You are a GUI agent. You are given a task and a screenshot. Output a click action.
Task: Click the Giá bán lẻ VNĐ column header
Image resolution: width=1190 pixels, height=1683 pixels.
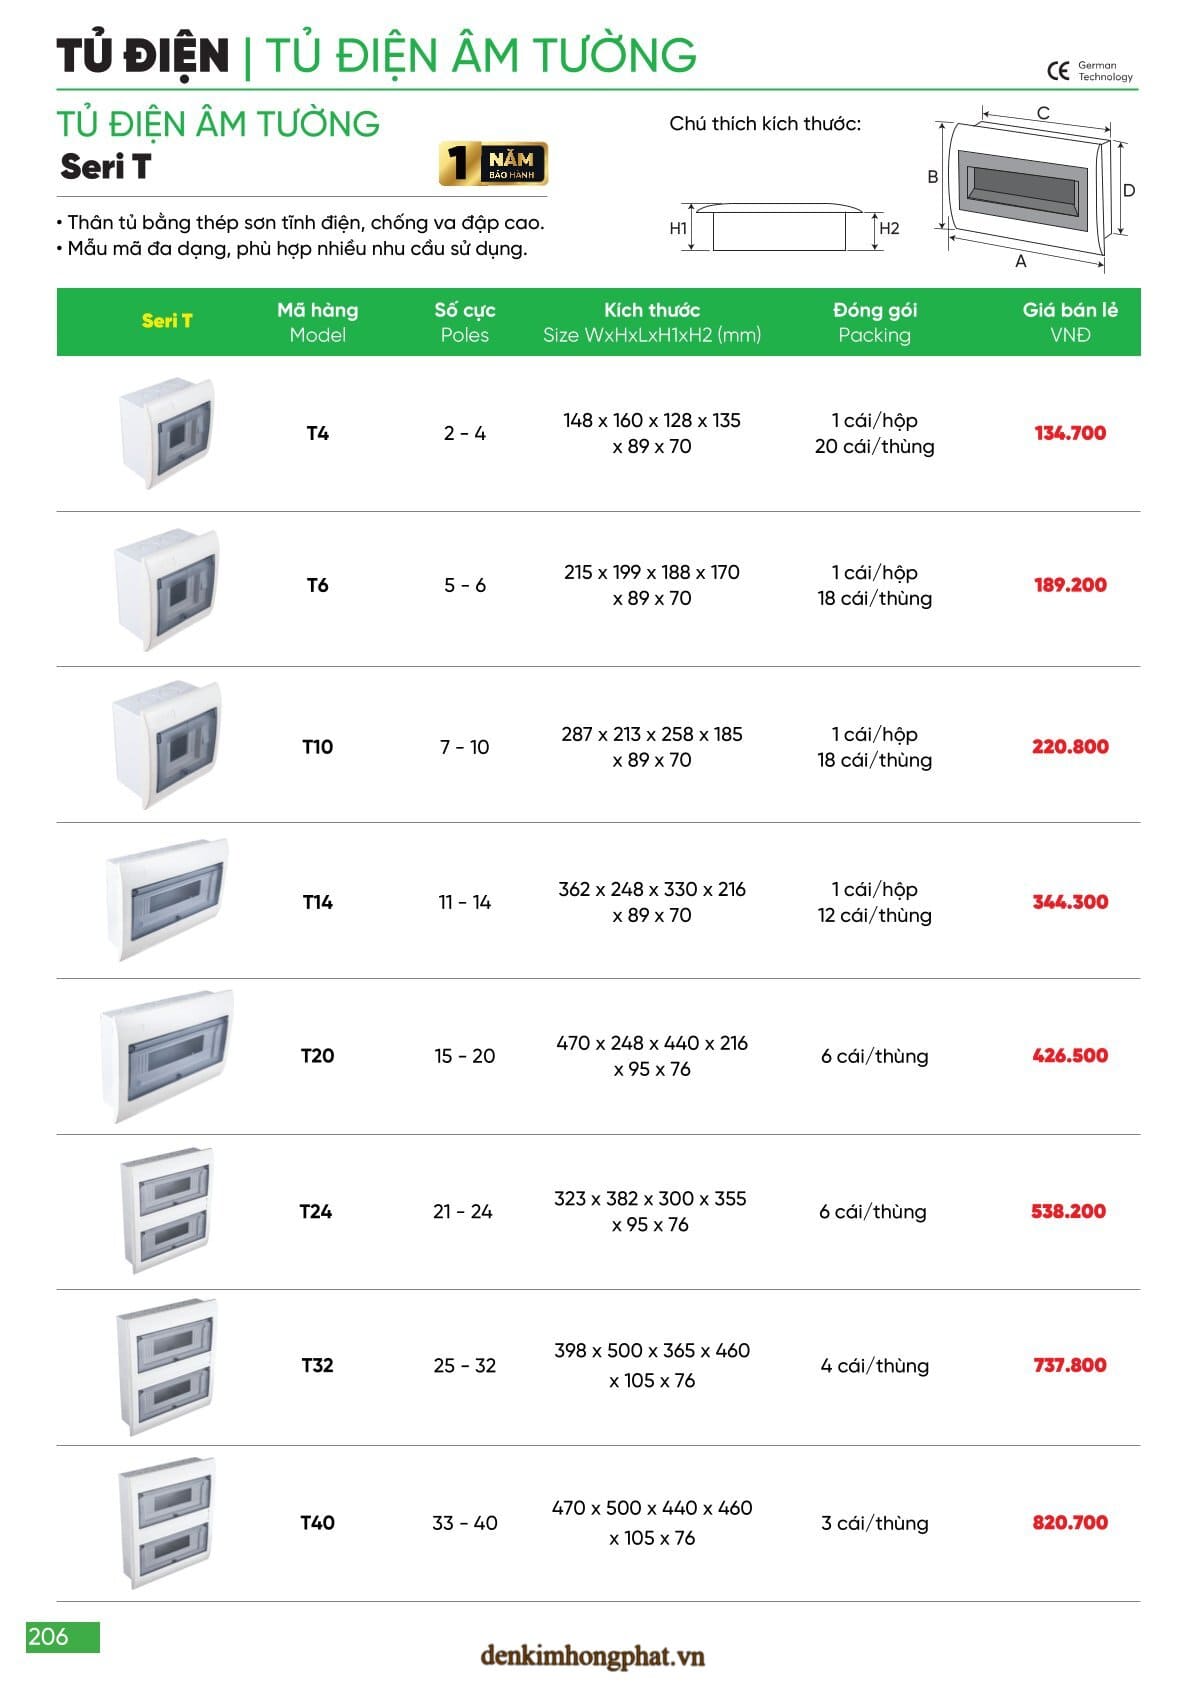pyautogui.click(x=1070, y=322)
